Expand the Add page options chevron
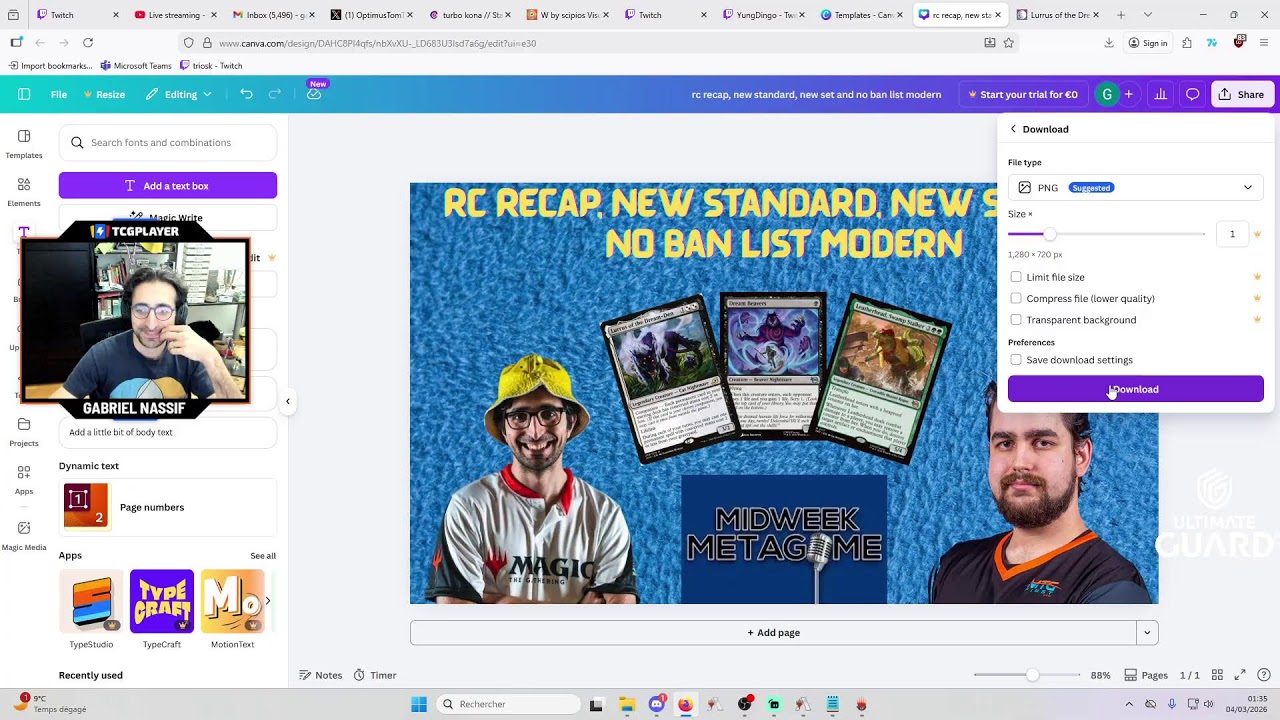Viewport: 1280px width, 720px height. point(1147,632)
